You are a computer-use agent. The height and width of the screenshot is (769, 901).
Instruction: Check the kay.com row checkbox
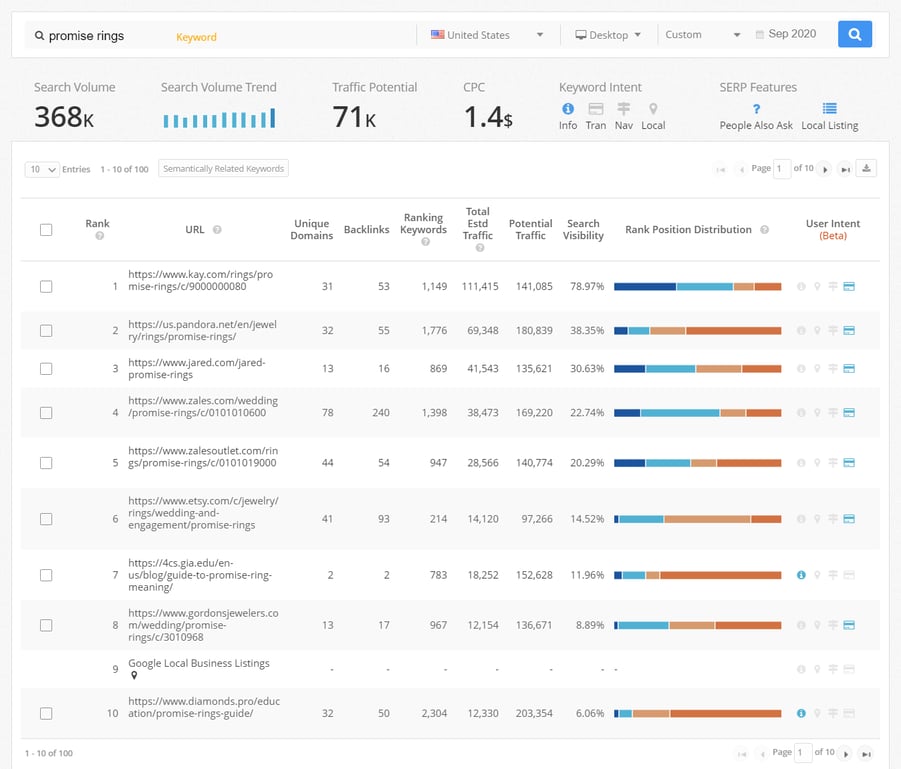click(46, 286)
